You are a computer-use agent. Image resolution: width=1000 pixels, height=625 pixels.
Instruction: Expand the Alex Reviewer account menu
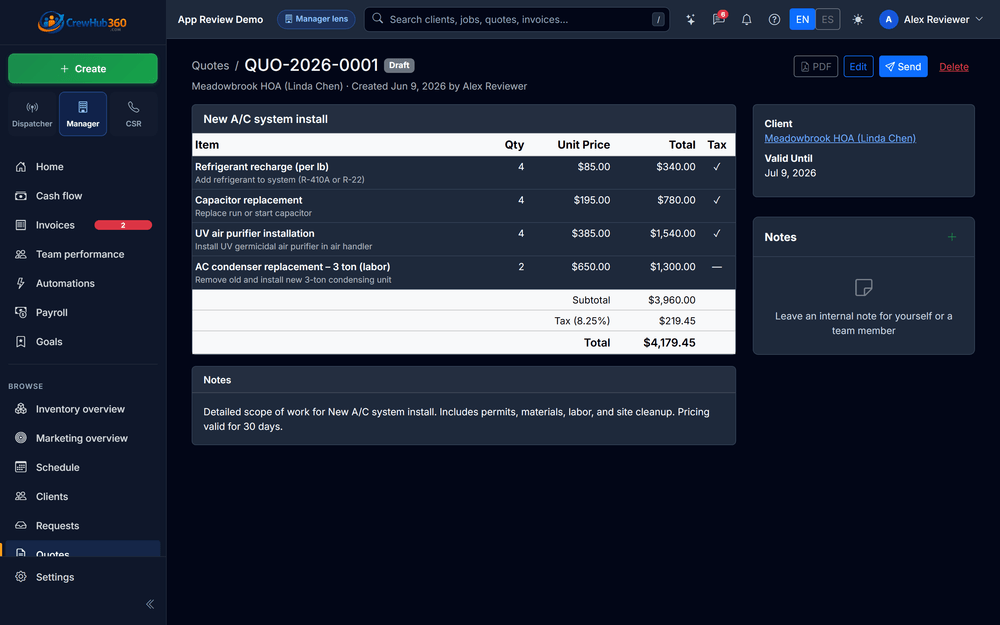tap(932, 19)
